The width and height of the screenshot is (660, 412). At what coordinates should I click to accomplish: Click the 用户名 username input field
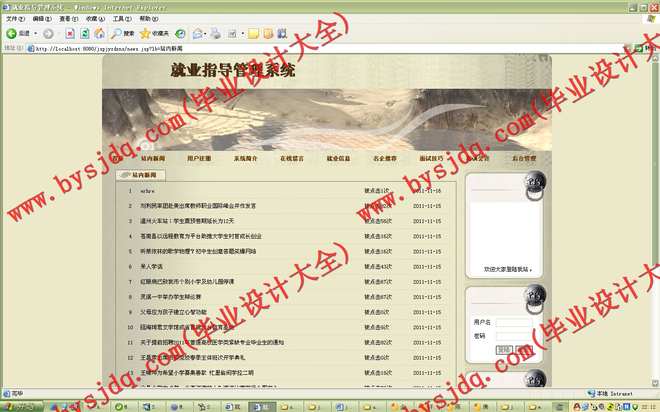[x=514, y=322]
